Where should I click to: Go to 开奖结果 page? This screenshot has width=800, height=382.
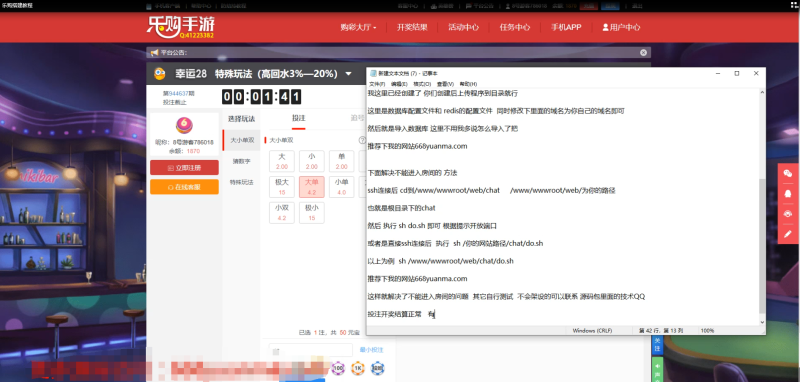tap(412, 28)
